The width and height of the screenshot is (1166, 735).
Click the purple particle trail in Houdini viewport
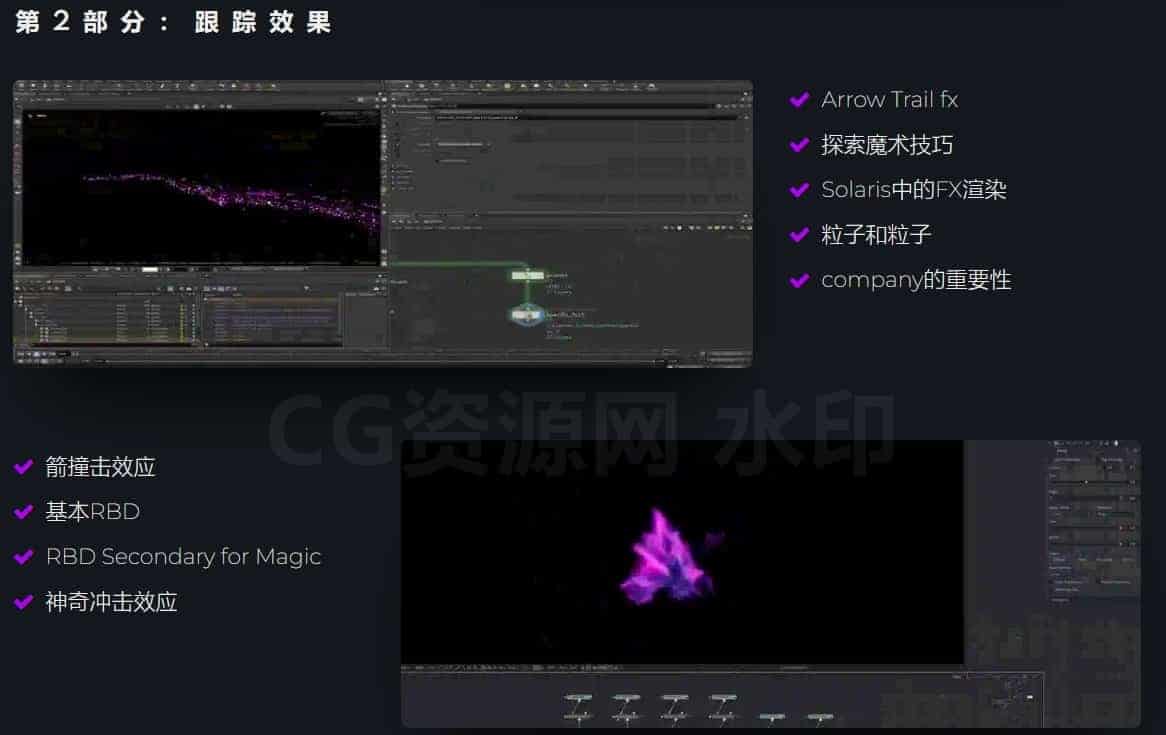click(231, 197)
